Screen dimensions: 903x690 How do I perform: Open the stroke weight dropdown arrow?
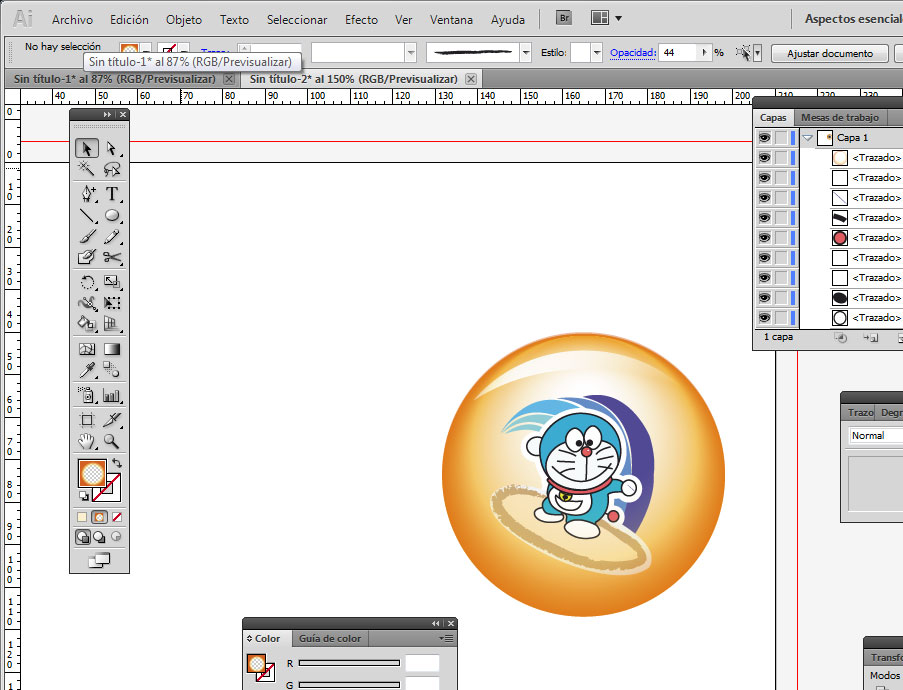pyautogui.click(x=411, y=53)
